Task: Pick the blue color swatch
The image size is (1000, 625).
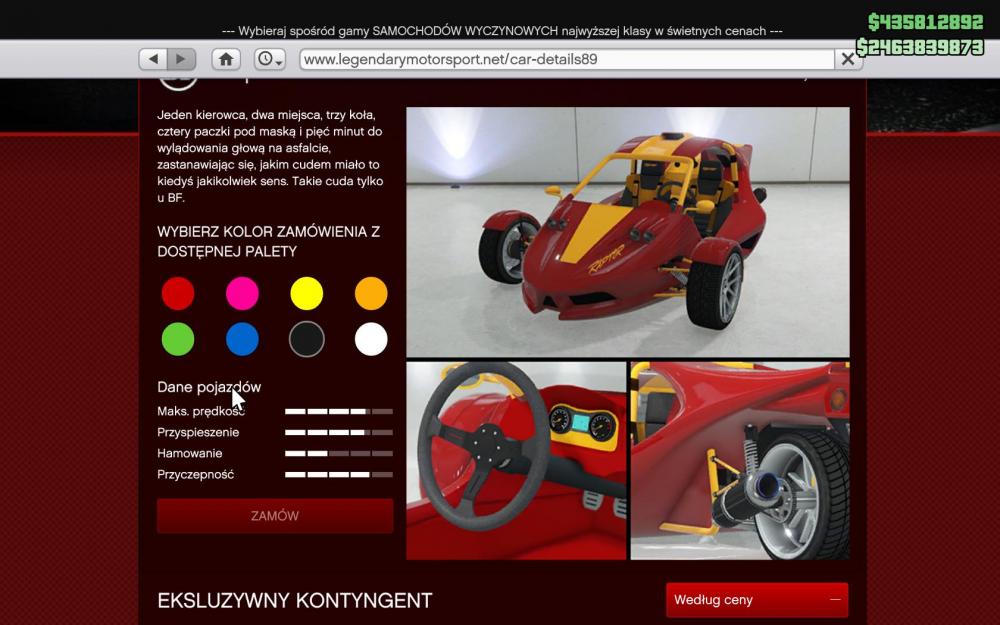Action: pos(242,339)
